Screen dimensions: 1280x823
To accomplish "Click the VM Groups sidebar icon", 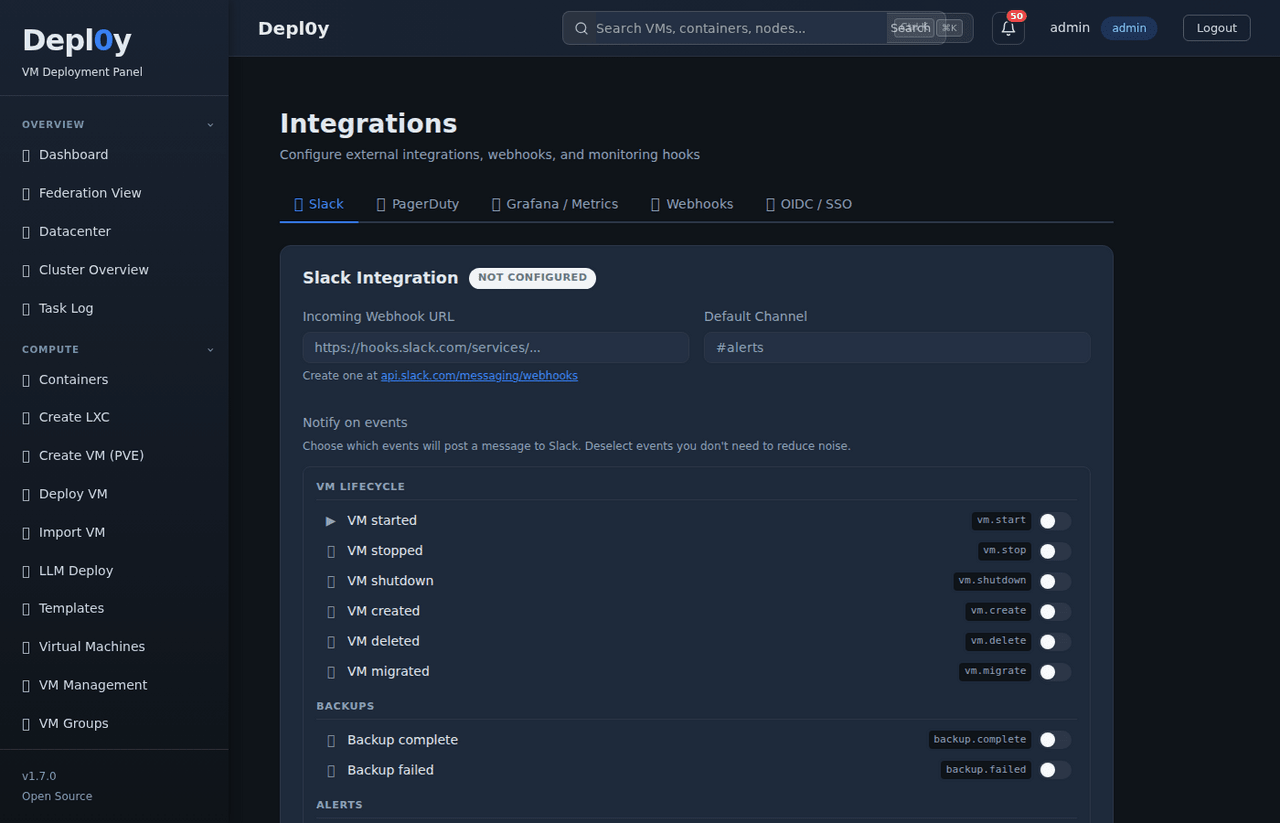I will pyautogui.click(x=26, y=724).
